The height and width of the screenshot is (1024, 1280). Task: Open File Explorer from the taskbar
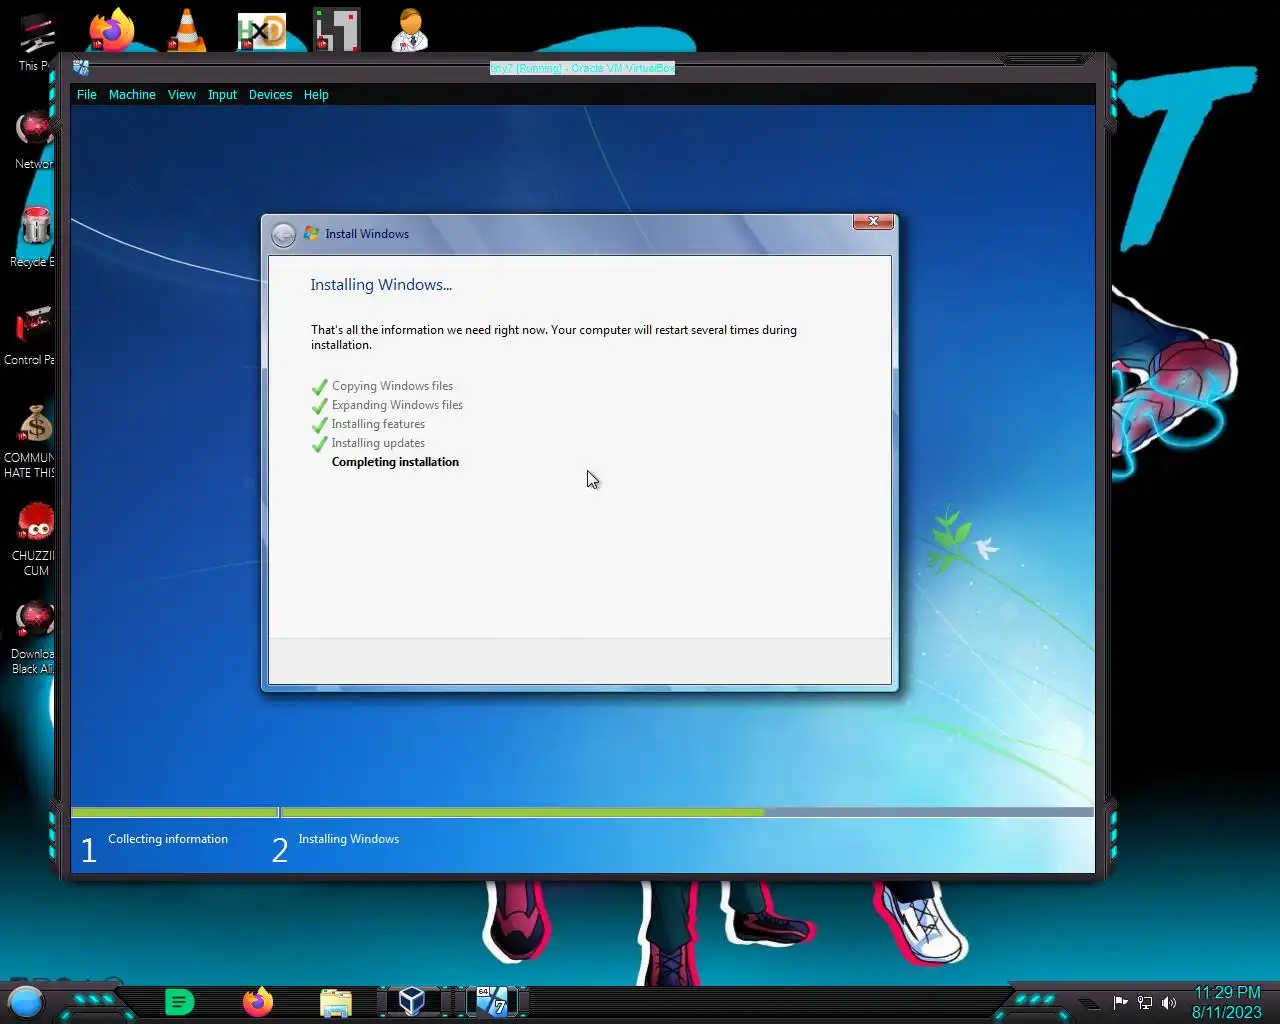point(336,1002)
